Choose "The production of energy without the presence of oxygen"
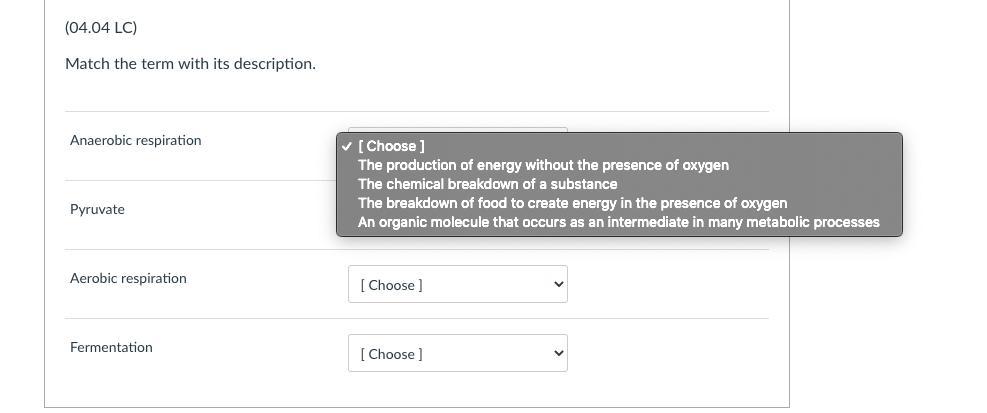Screen dimensions: 987x413 pos(543,165)
